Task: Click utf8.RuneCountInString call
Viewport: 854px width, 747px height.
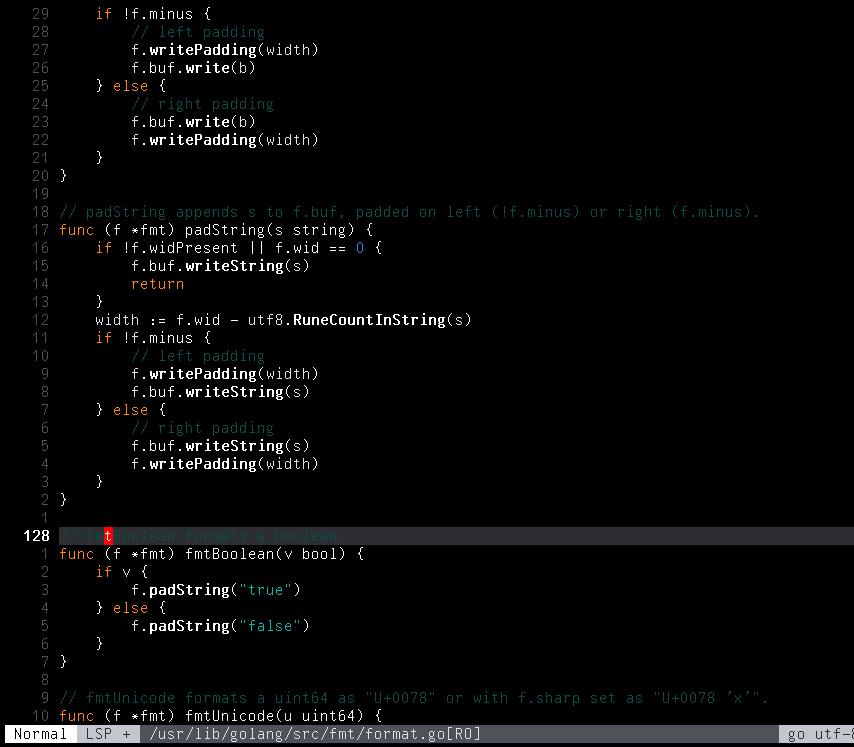Action: [x=359, y=320]
